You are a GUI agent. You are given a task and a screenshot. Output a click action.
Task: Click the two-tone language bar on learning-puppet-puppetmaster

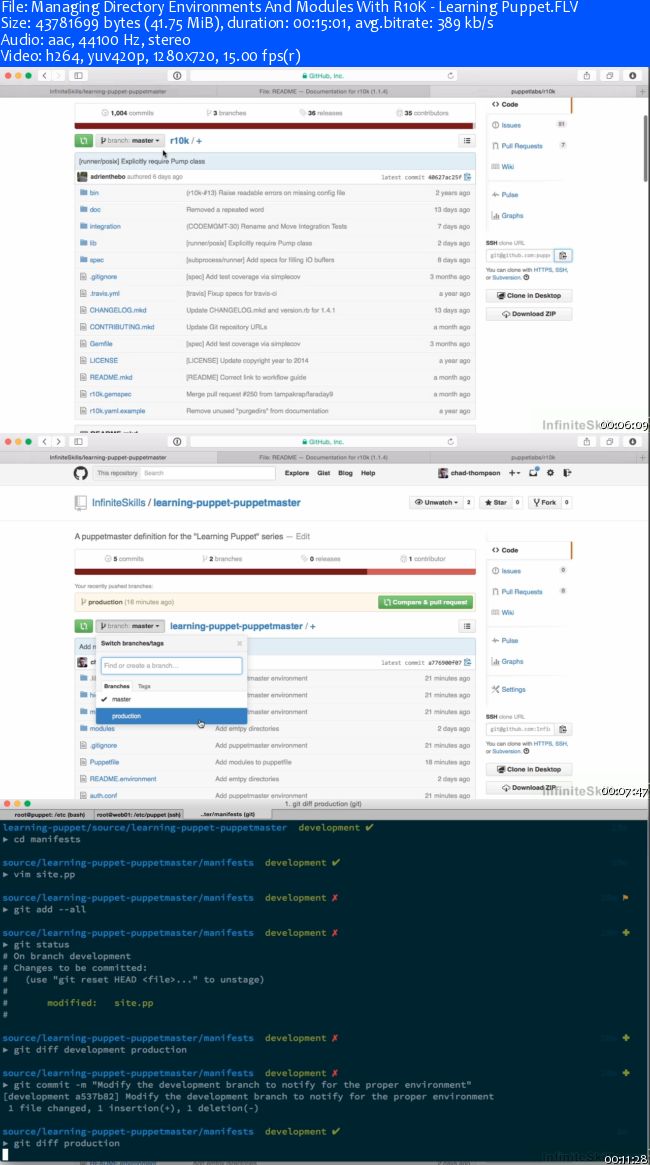[275, 572]
